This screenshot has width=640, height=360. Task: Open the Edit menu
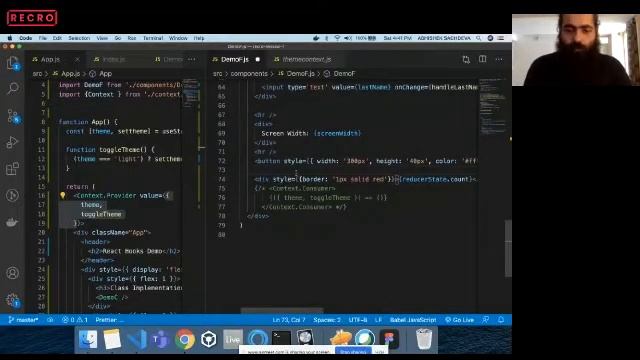(57, 38)
